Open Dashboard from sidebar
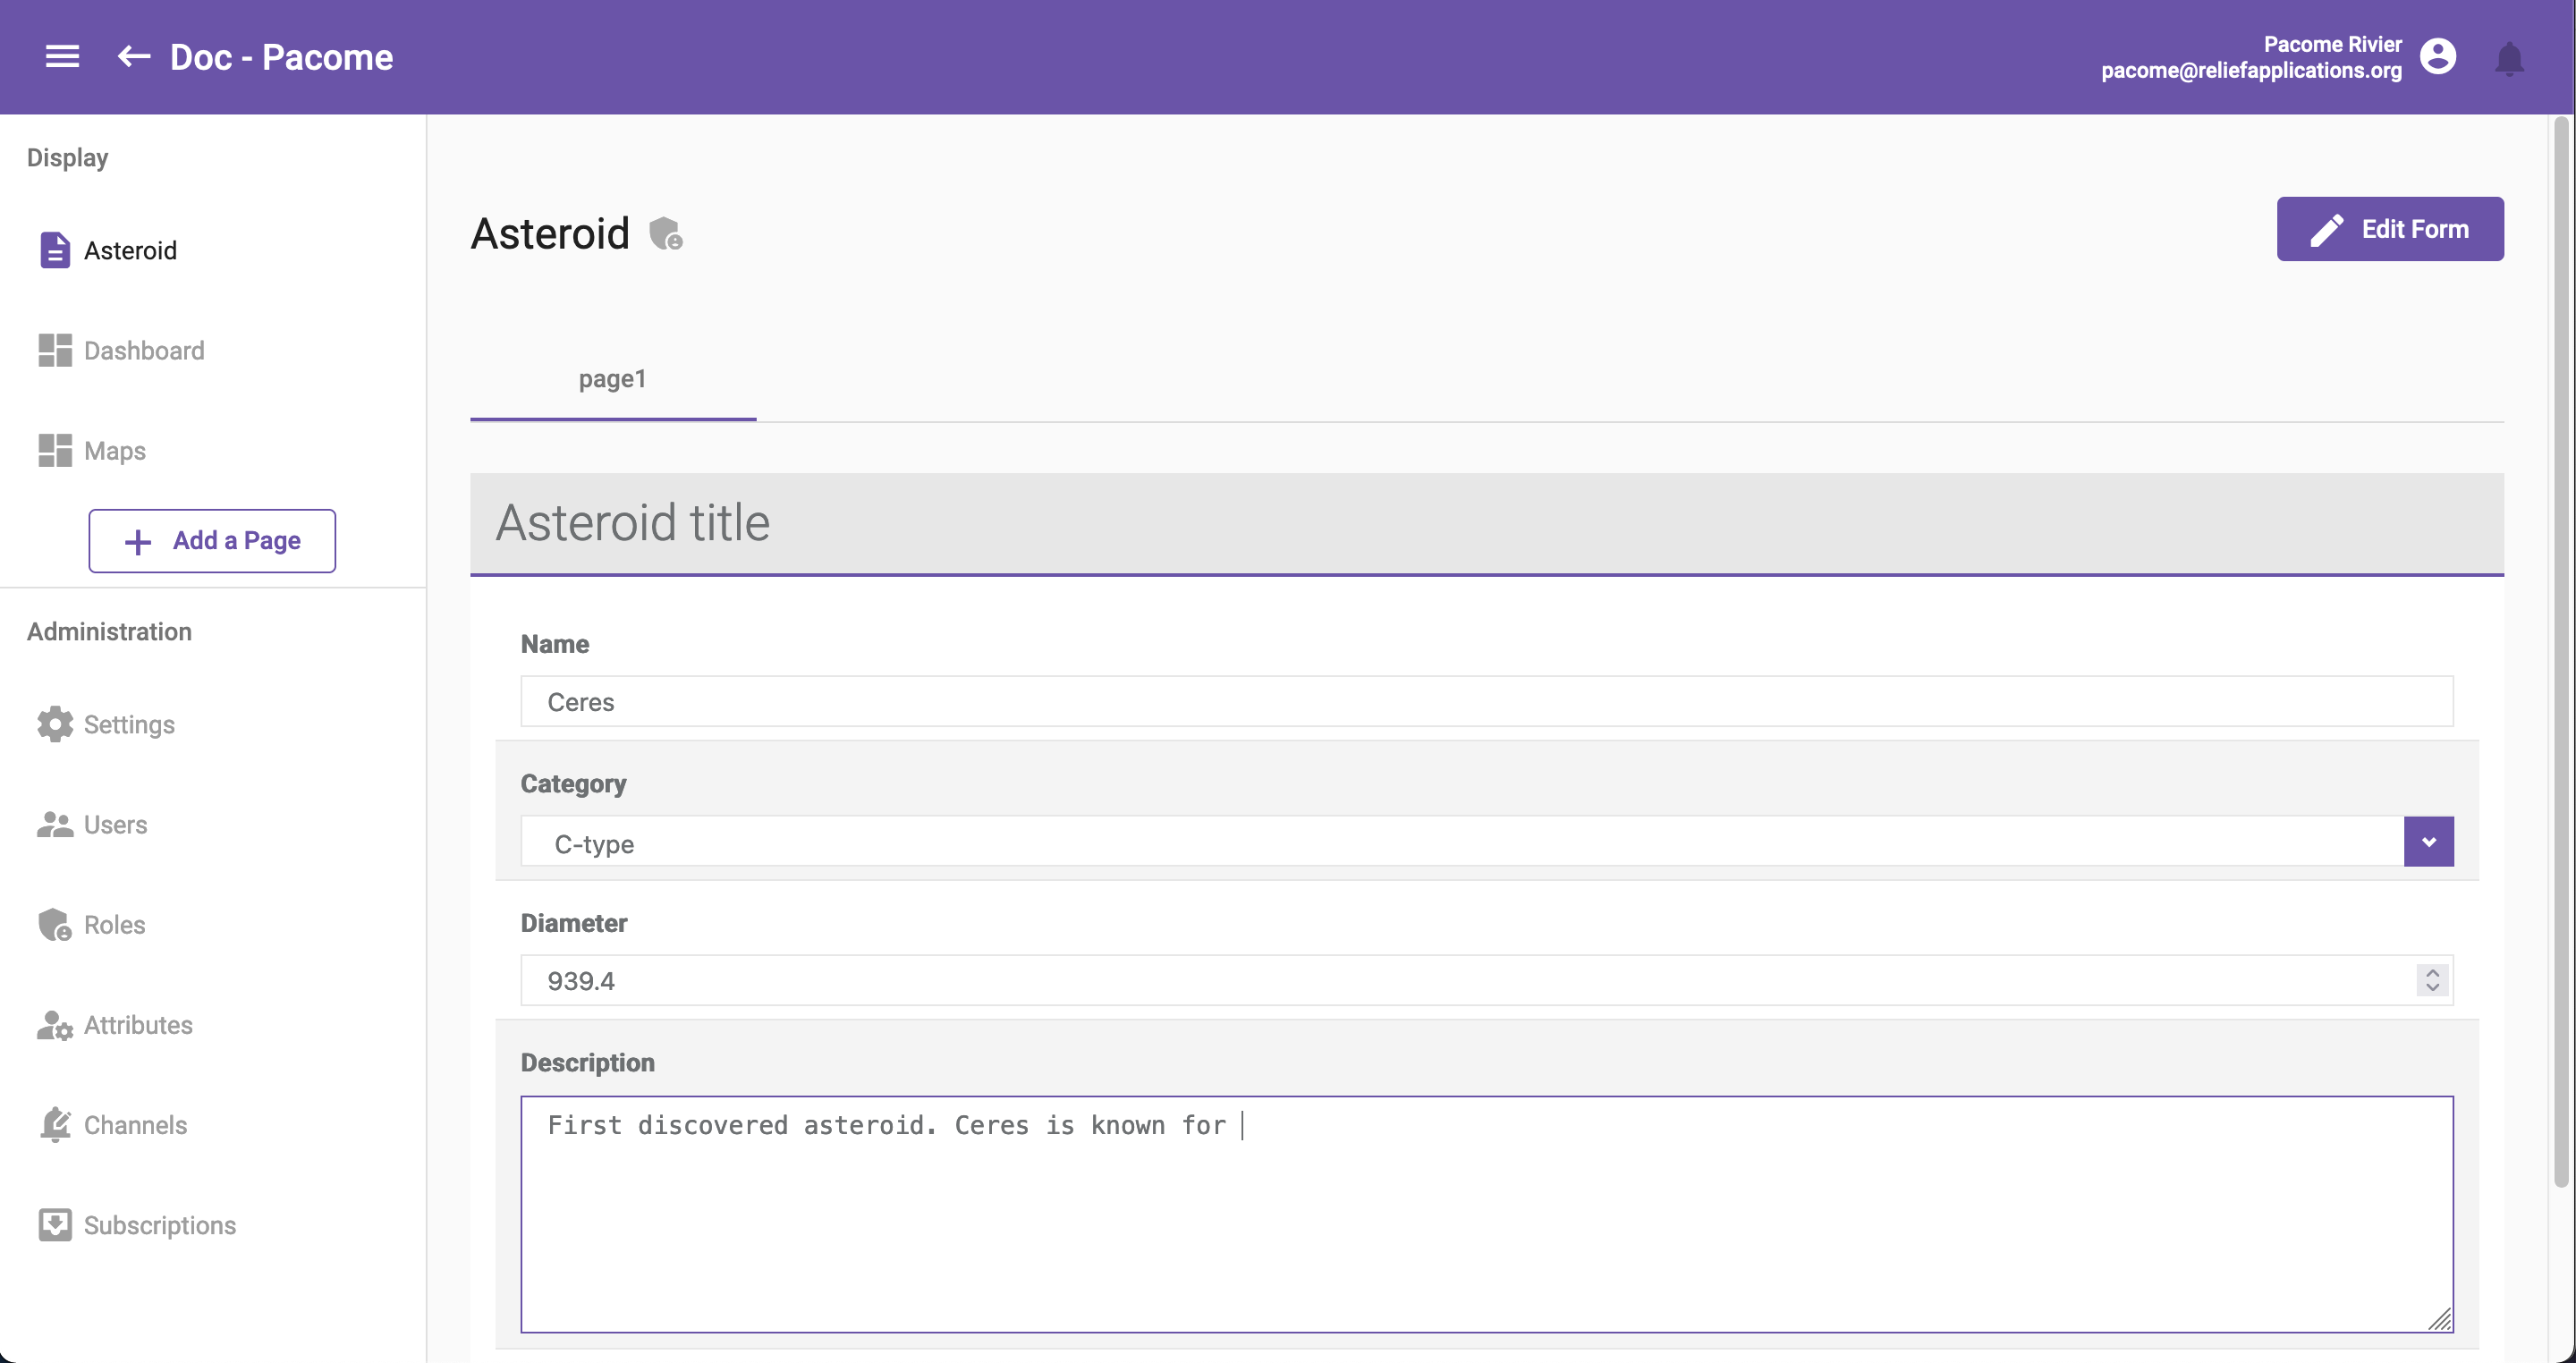The image size is (2576, 1363). tap(145, 351)
